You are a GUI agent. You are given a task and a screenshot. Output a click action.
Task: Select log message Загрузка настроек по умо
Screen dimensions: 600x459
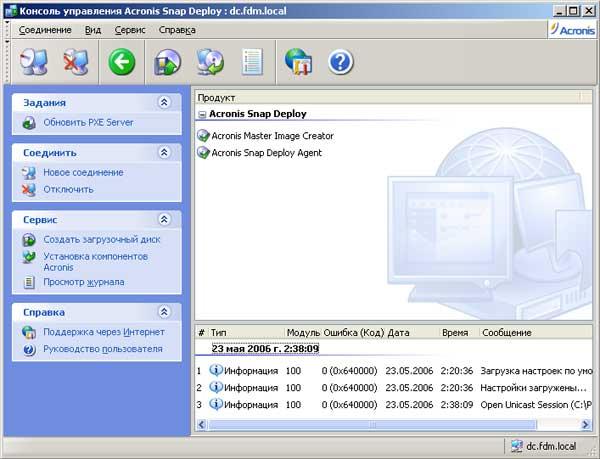[x=536, y=371]
